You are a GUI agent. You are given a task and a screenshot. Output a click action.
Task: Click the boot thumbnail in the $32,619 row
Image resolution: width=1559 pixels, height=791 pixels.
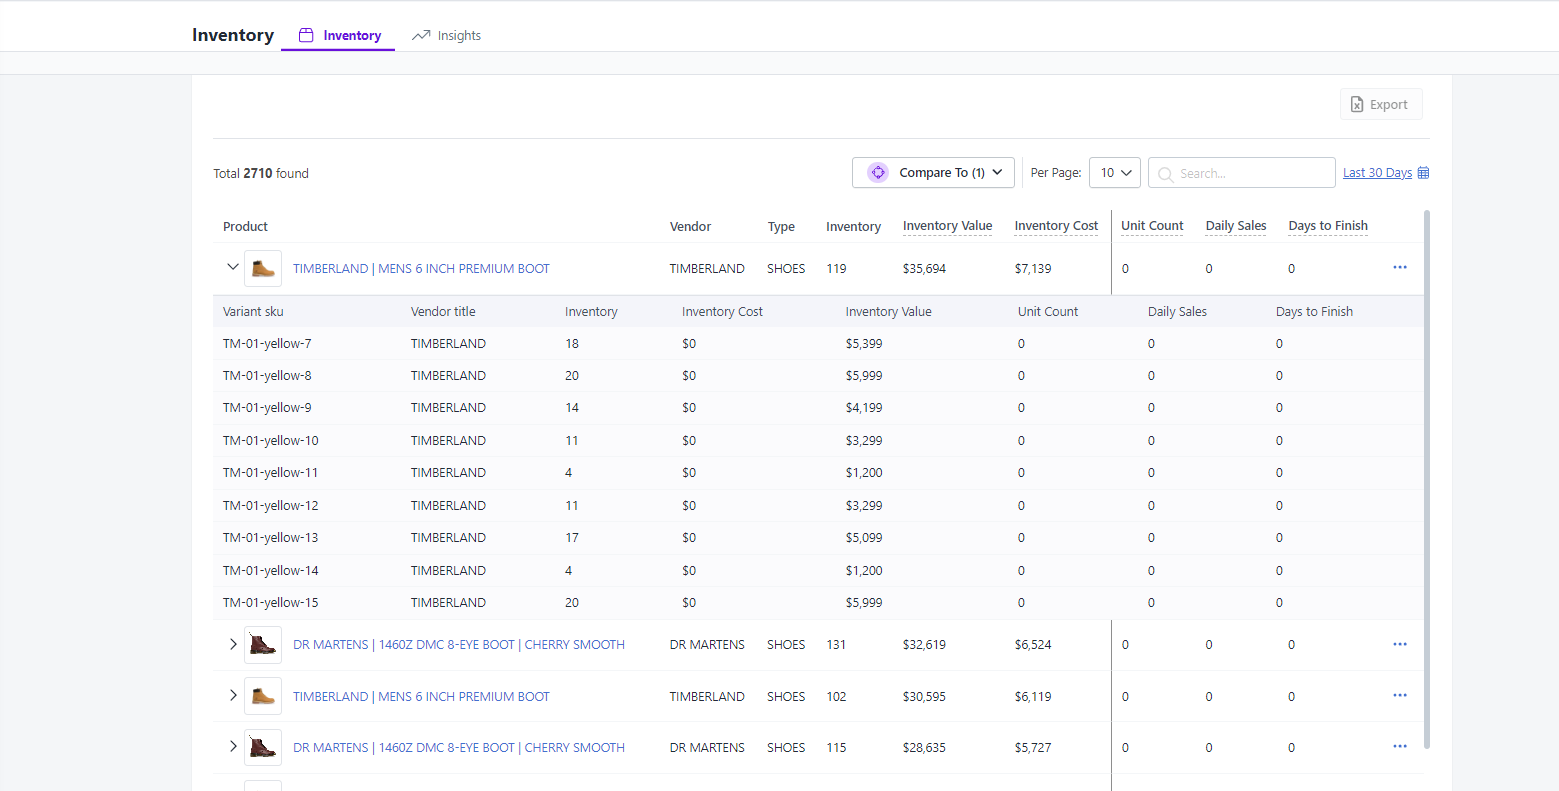pos(263,645)
